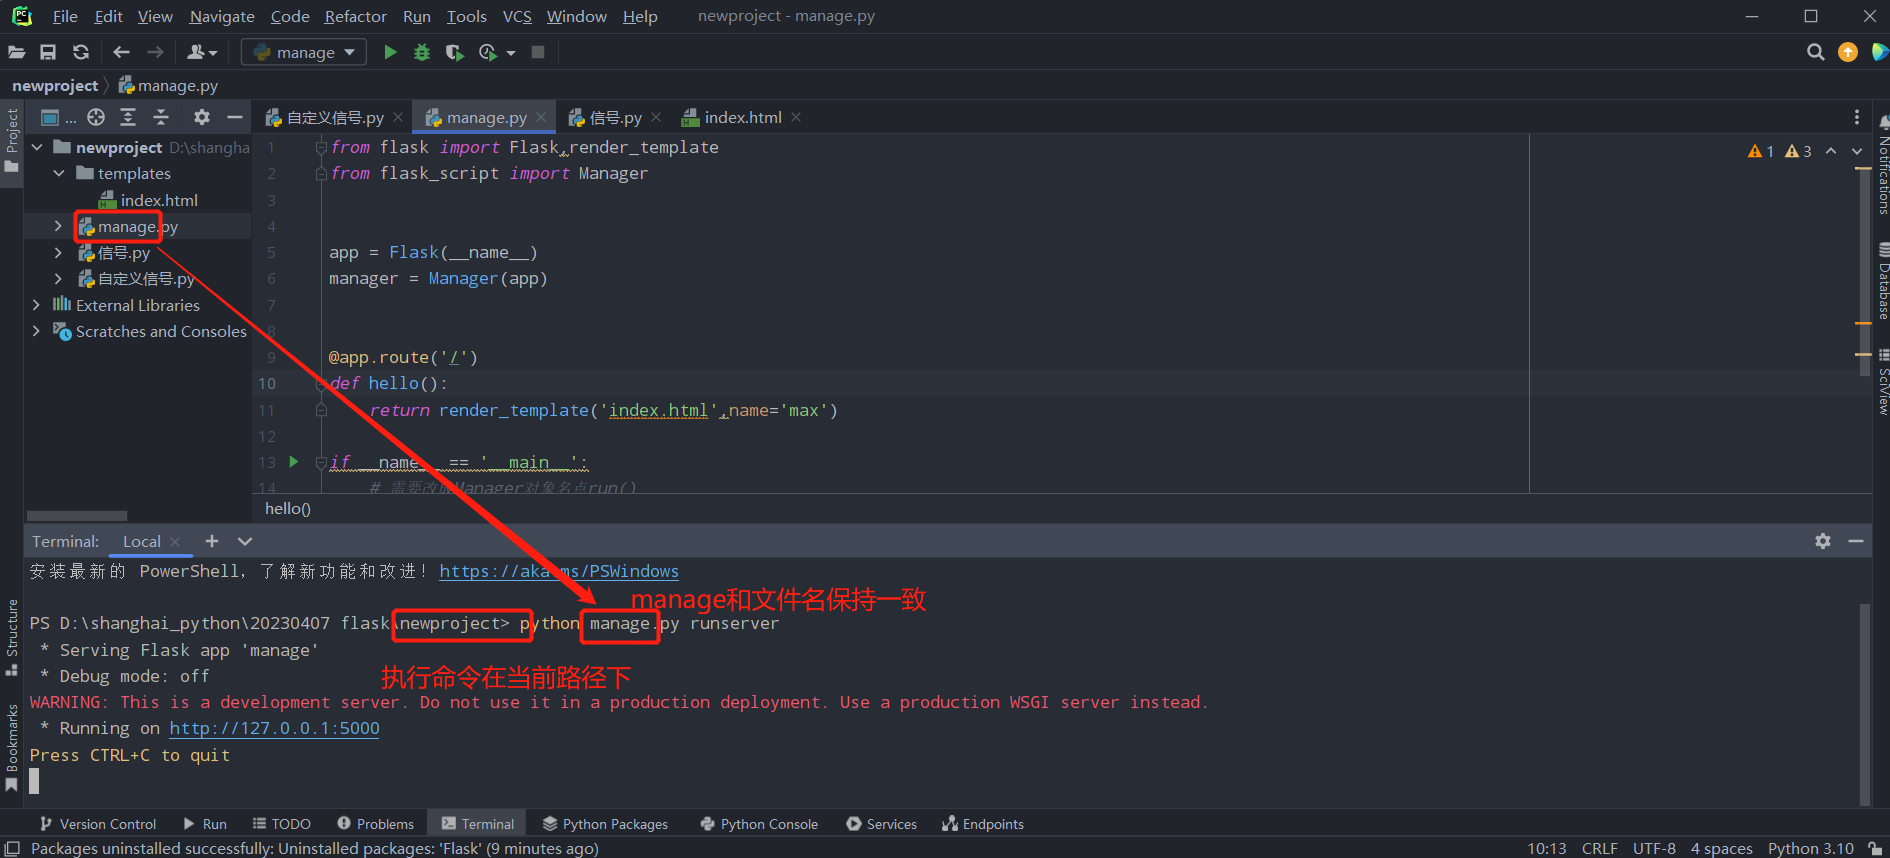The width and height of the screenshot is (1890, 858).
Task: Open Terminal panel settings gear
Action: [x=1823, y=541]
